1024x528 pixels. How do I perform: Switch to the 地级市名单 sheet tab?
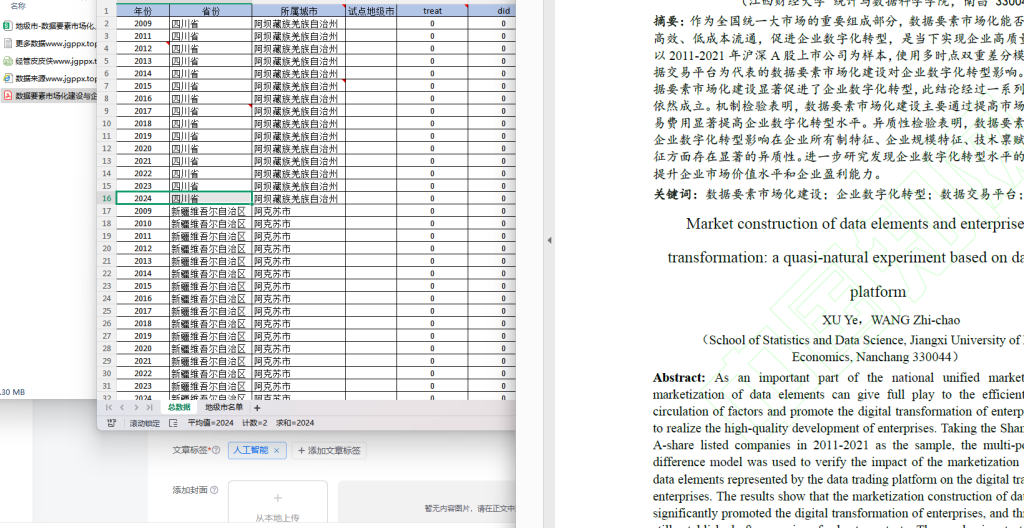coord(223,407)
